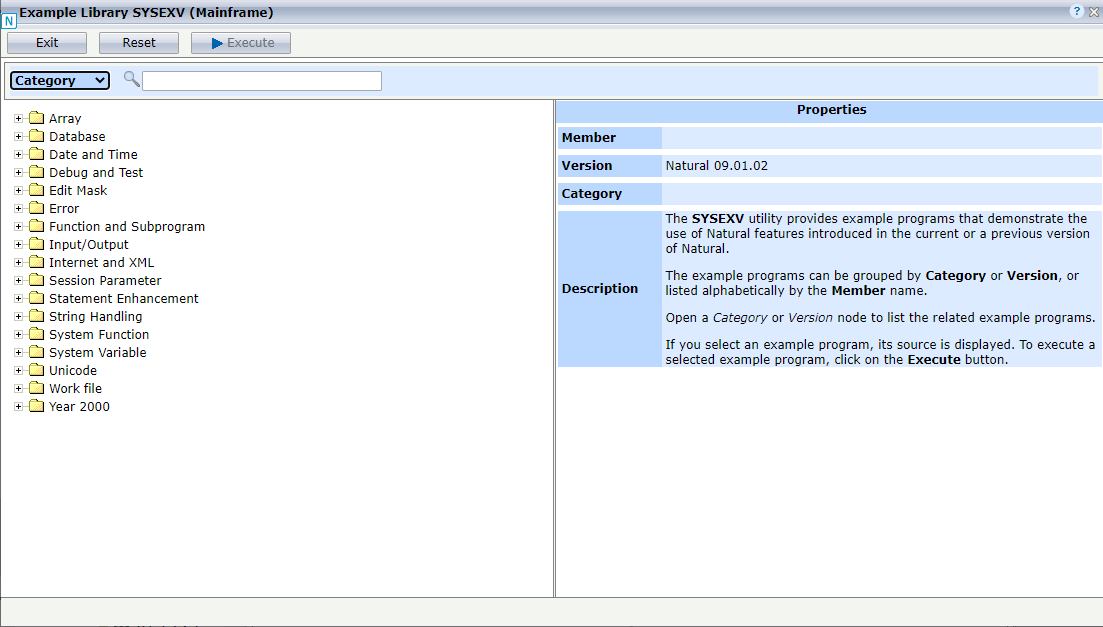The image size is (1103, 627).
Task: Click the Natural application icon in title bar
Action: 10,18
